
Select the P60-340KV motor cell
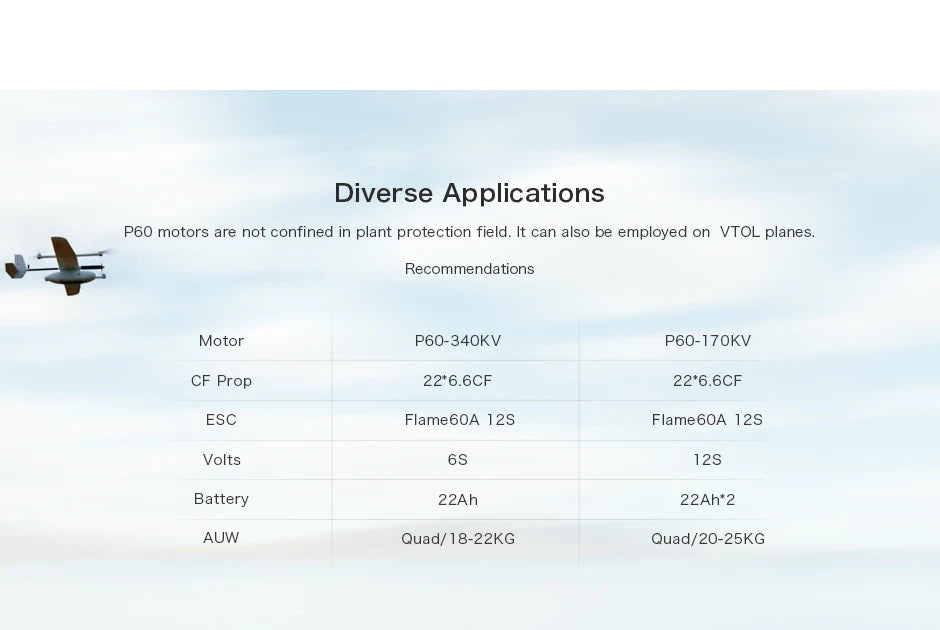(458, 340)
